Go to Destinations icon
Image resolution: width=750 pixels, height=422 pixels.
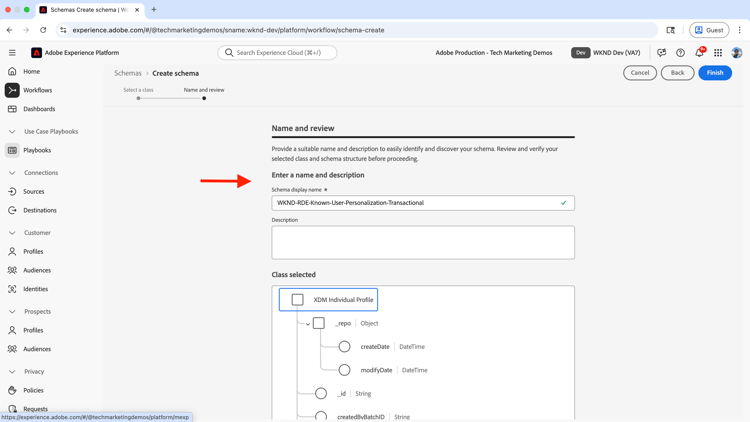tap(12, 210)
